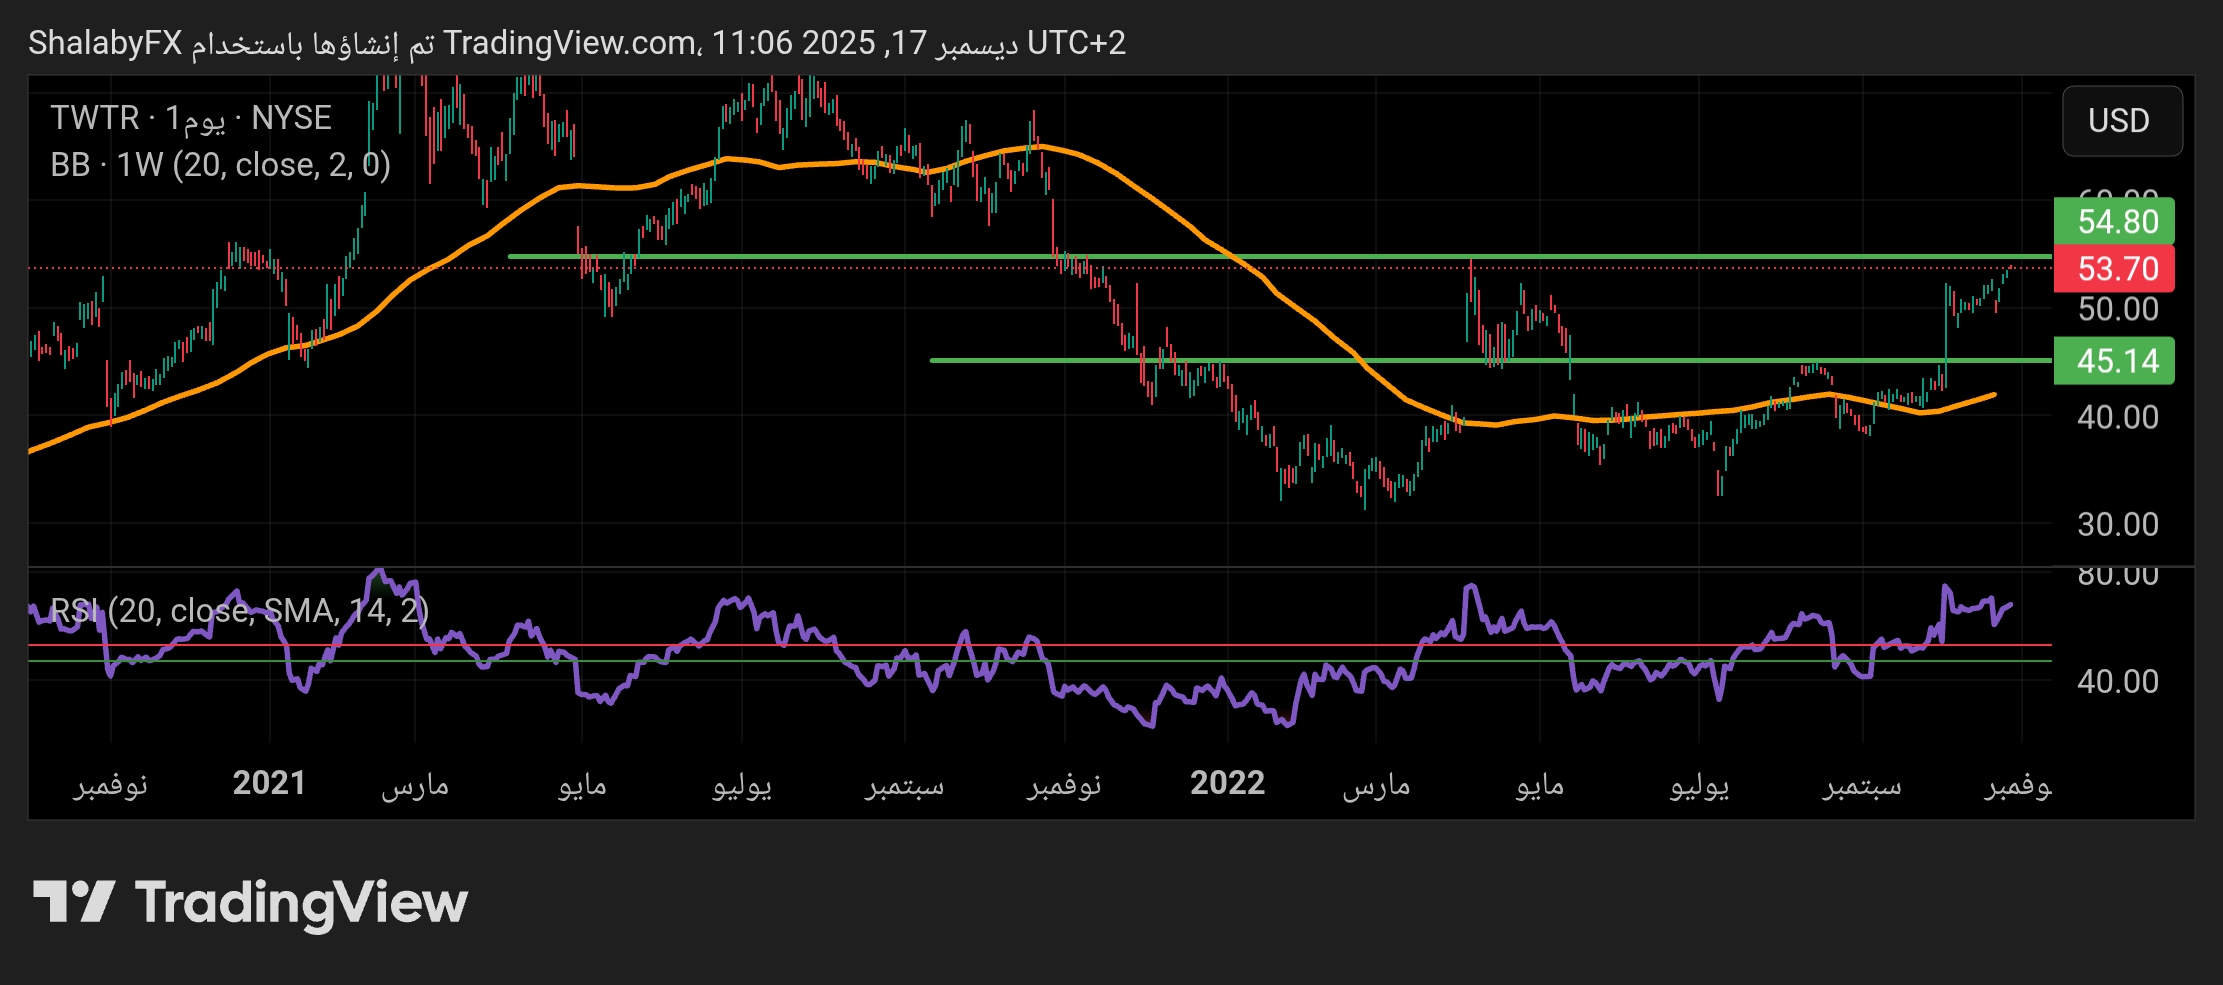The height and width of the screenshot is (985, 2223).
Task: Click the 2022 year label on time axis
Action: pyautogui.click(x=1227, y=783)
